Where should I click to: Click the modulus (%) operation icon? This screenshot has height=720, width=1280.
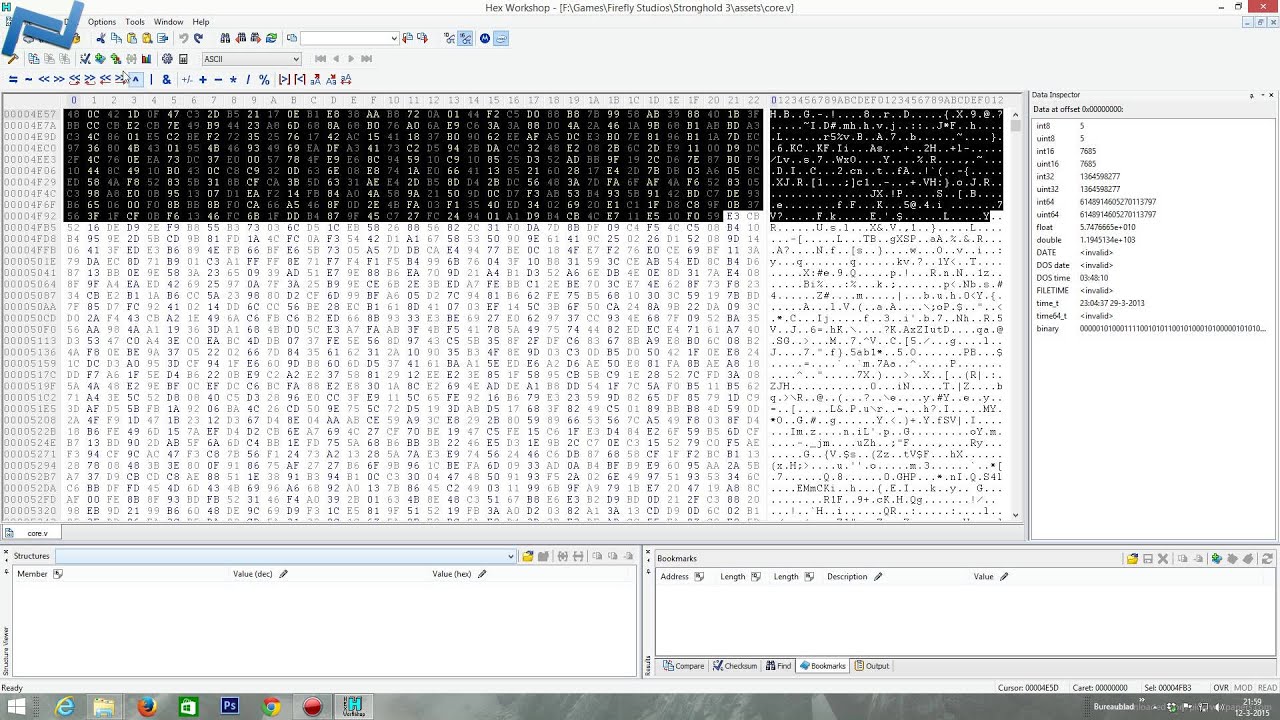click(x=264, y=79)
